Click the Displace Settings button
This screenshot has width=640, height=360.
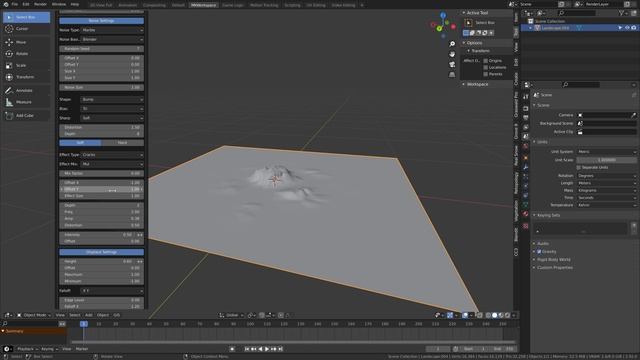click(x=101, y=252)
